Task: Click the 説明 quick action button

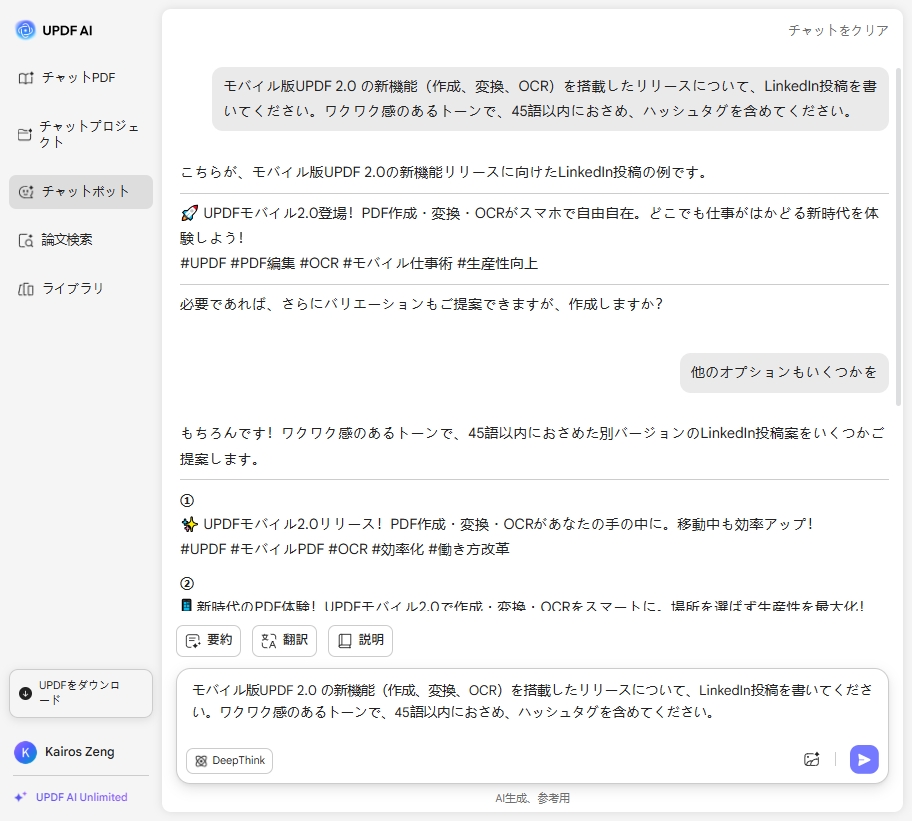Action: pos(361,641)
